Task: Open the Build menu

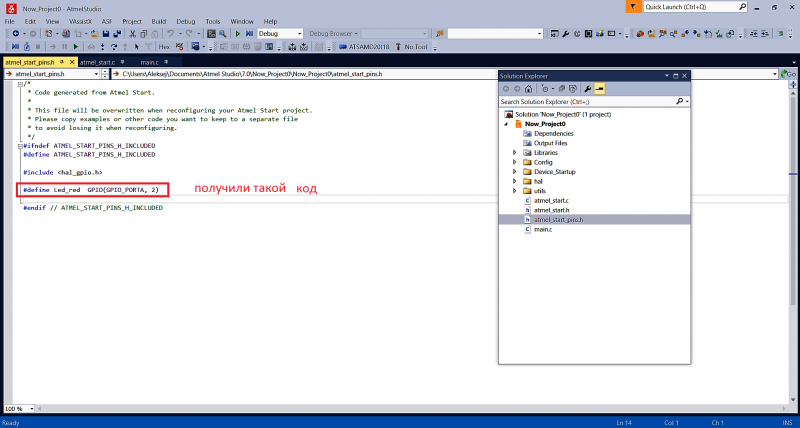Action: click(x=159, y=21)
